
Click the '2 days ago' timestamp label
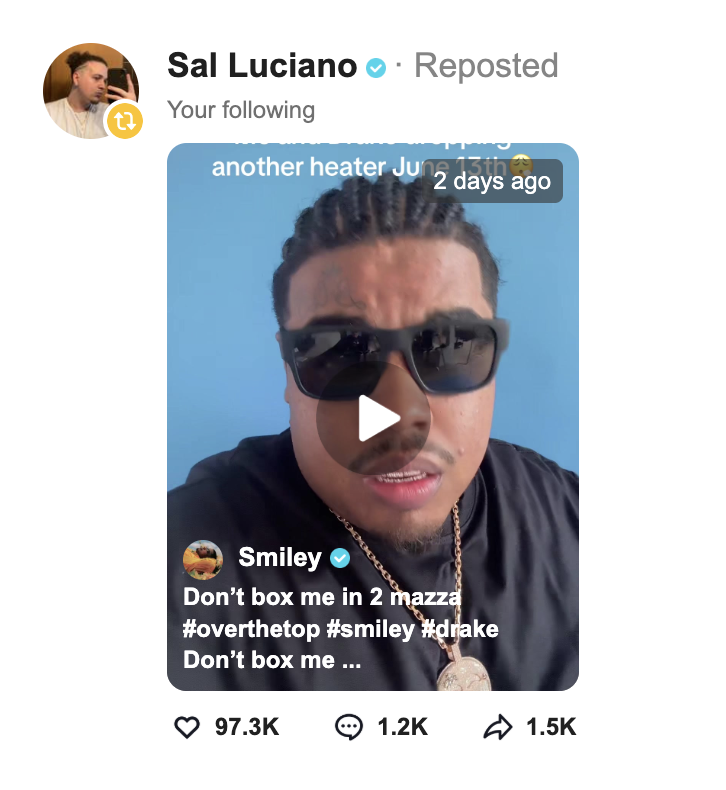pos(492,181)
